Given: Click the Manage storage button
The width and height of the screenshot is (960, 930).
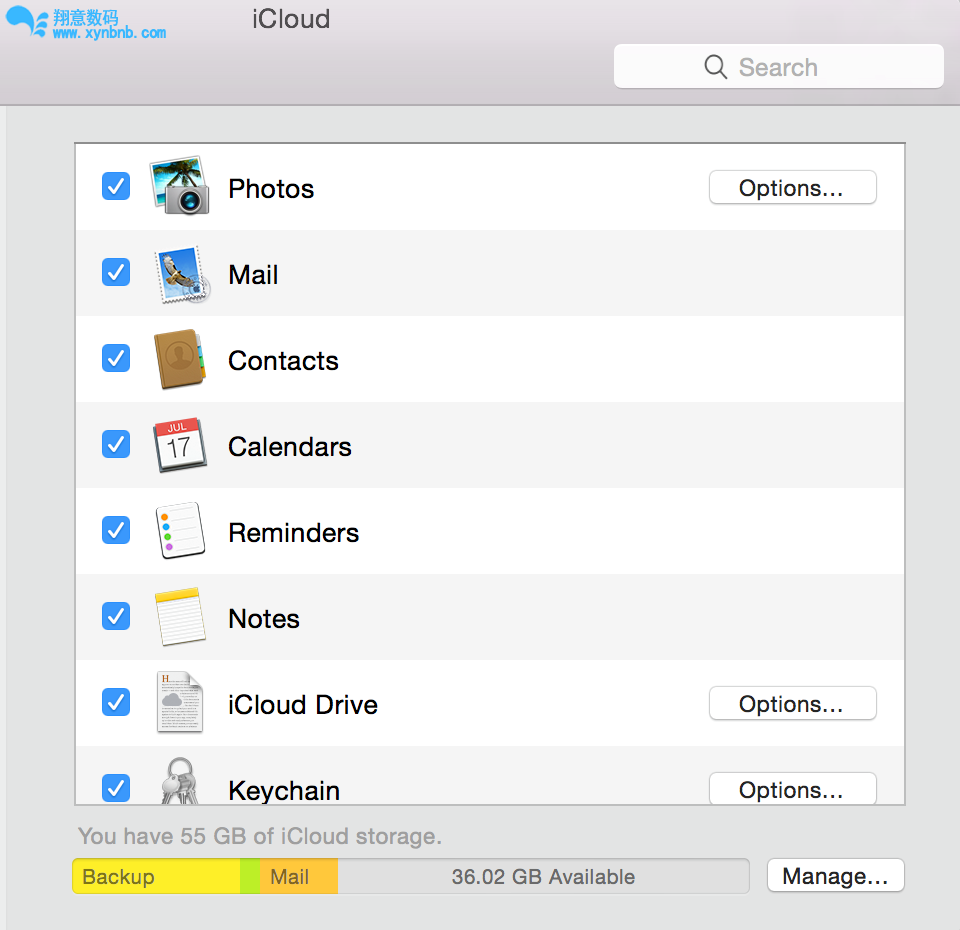Looking at the screenshot, I should coord(835,876).
